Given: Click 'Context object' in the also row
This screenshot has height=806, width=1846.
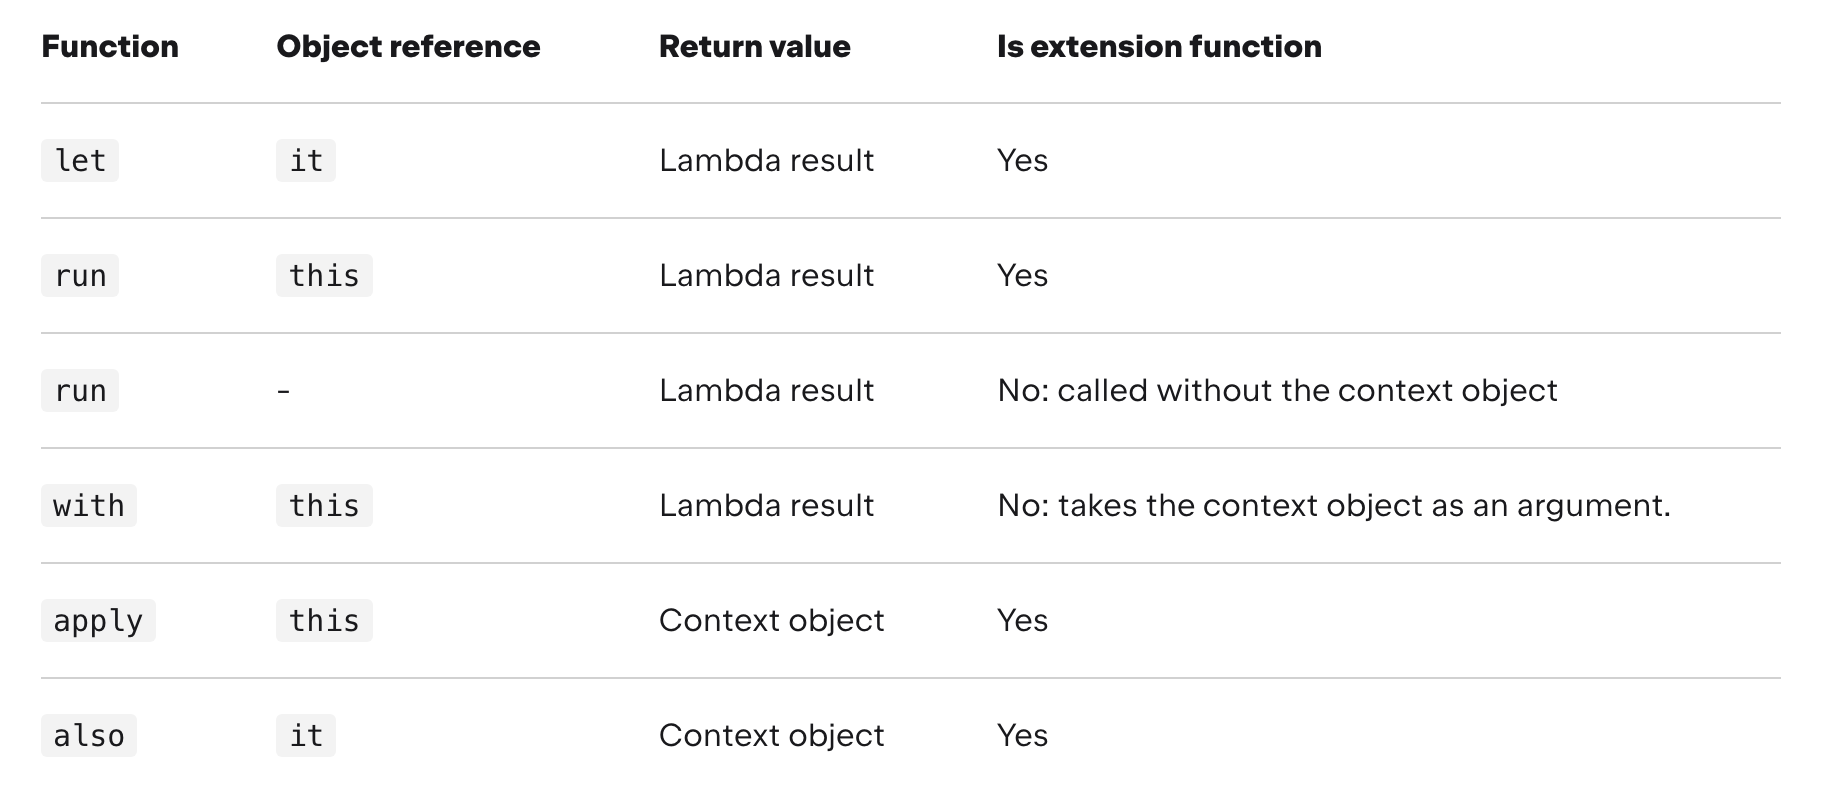Looking at the screenshot, I should coord(771,736).
